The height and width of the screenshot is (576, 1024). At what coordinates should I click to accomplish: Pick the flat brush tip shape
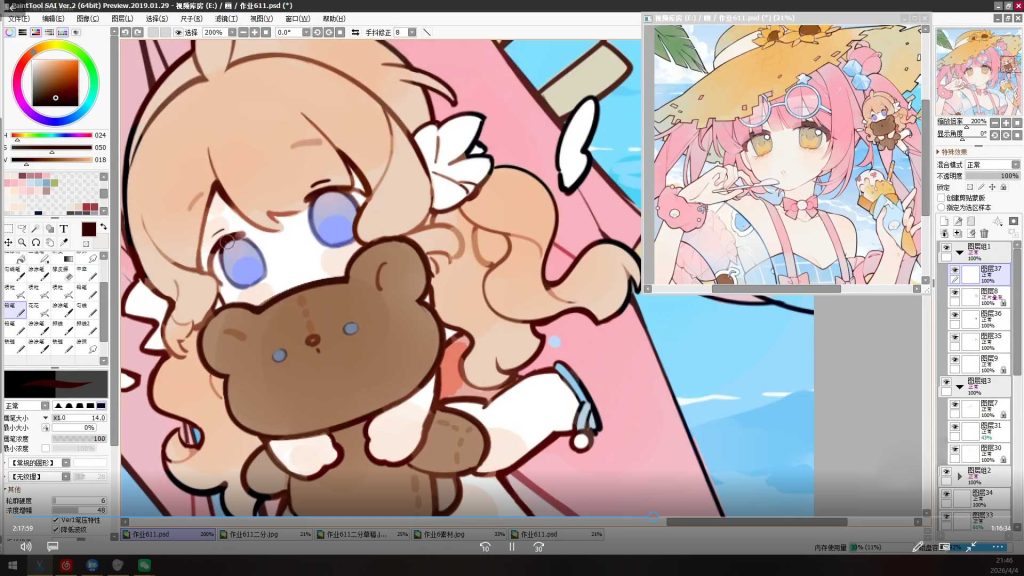coord(101,406)
